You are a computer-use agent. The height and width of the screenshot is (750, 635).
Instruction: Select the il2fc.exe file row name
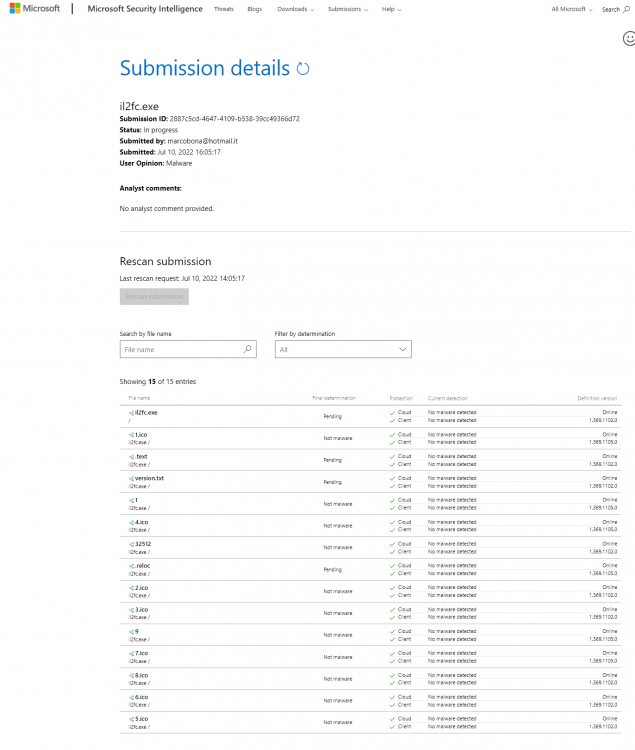click(146, 412)
